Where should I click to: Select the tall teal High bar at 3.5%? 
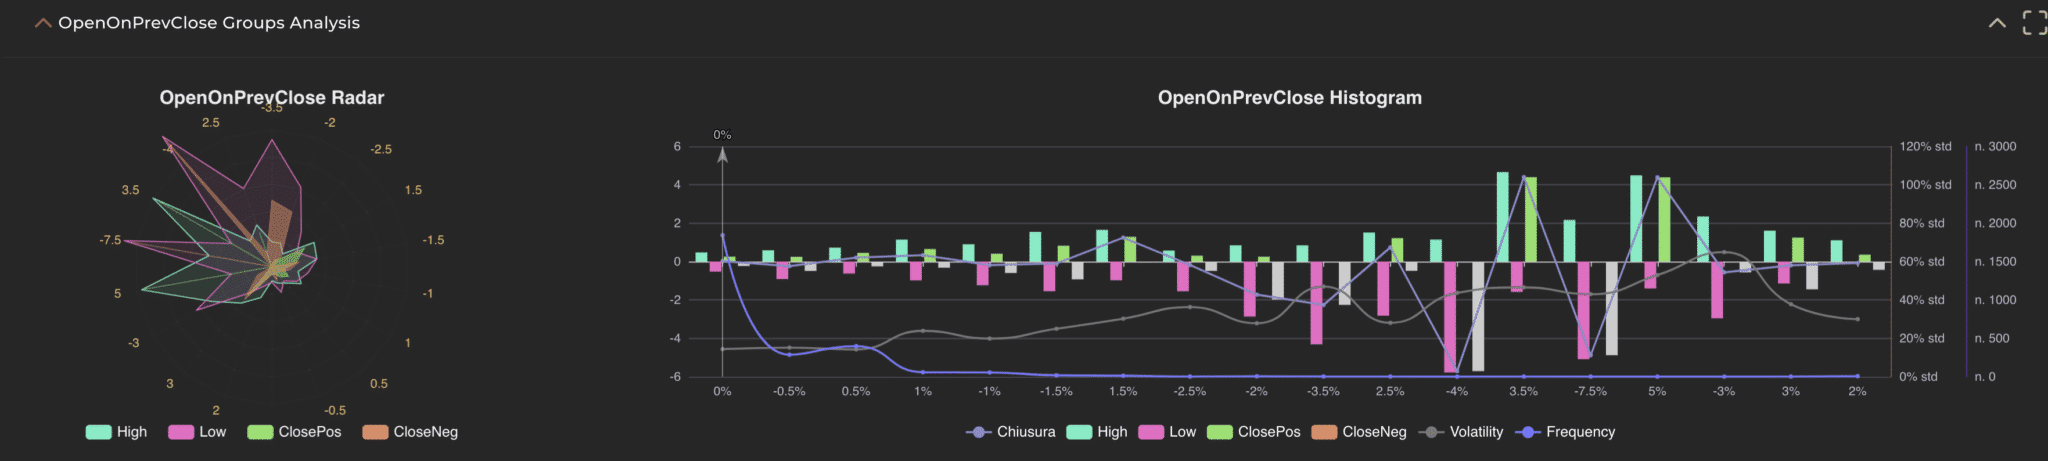coord(1502,217)
